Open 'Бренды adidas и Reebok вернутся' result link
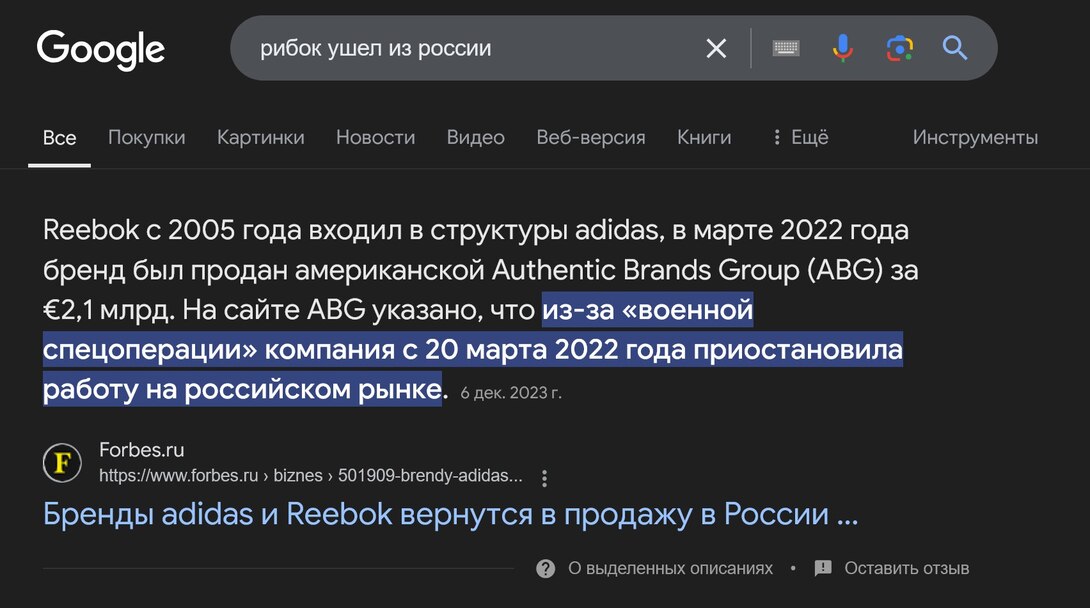This screenshot has height=608, width=1090. click(x=450, y=515)
